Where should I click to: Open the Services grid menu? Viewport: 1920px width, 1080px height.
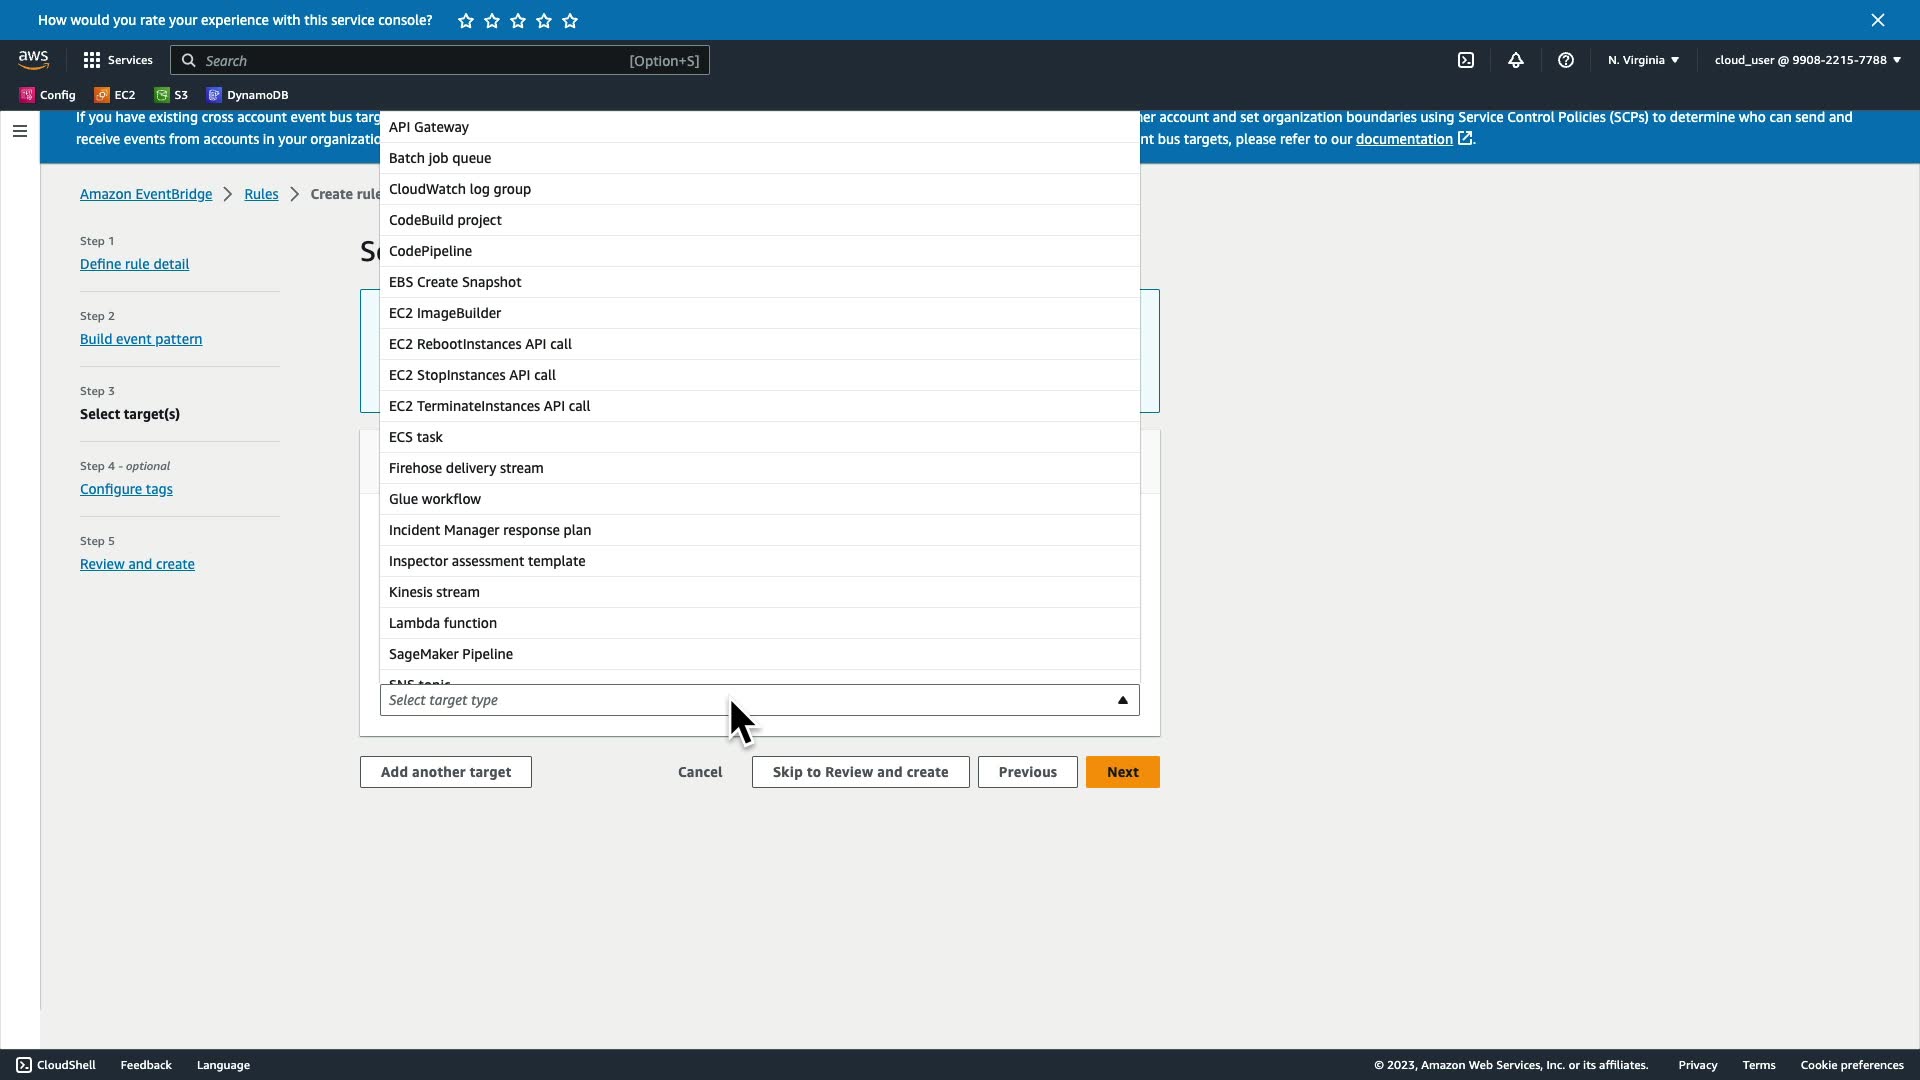pyautogui.click(x=117, y=60)
